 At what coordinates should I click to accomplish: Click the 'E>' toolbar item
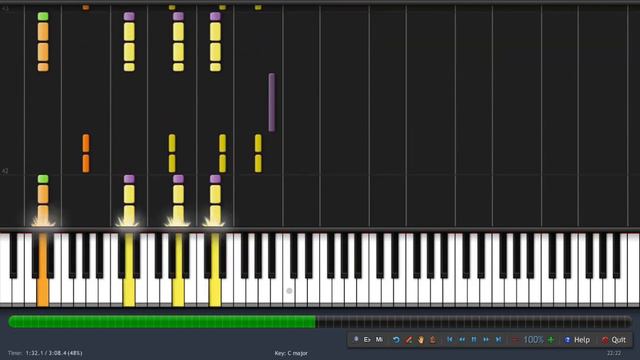tap(367, 340)
